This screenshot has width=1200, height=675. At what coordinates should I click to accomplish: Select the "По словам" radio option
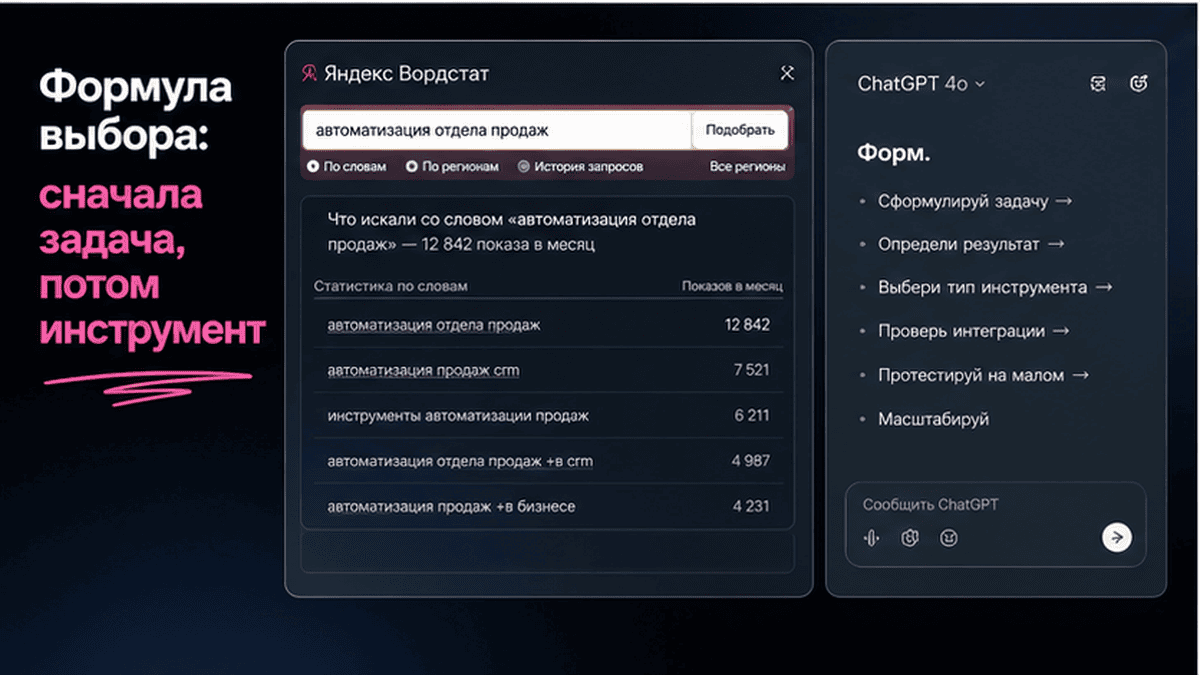click(x=347, y=167)
